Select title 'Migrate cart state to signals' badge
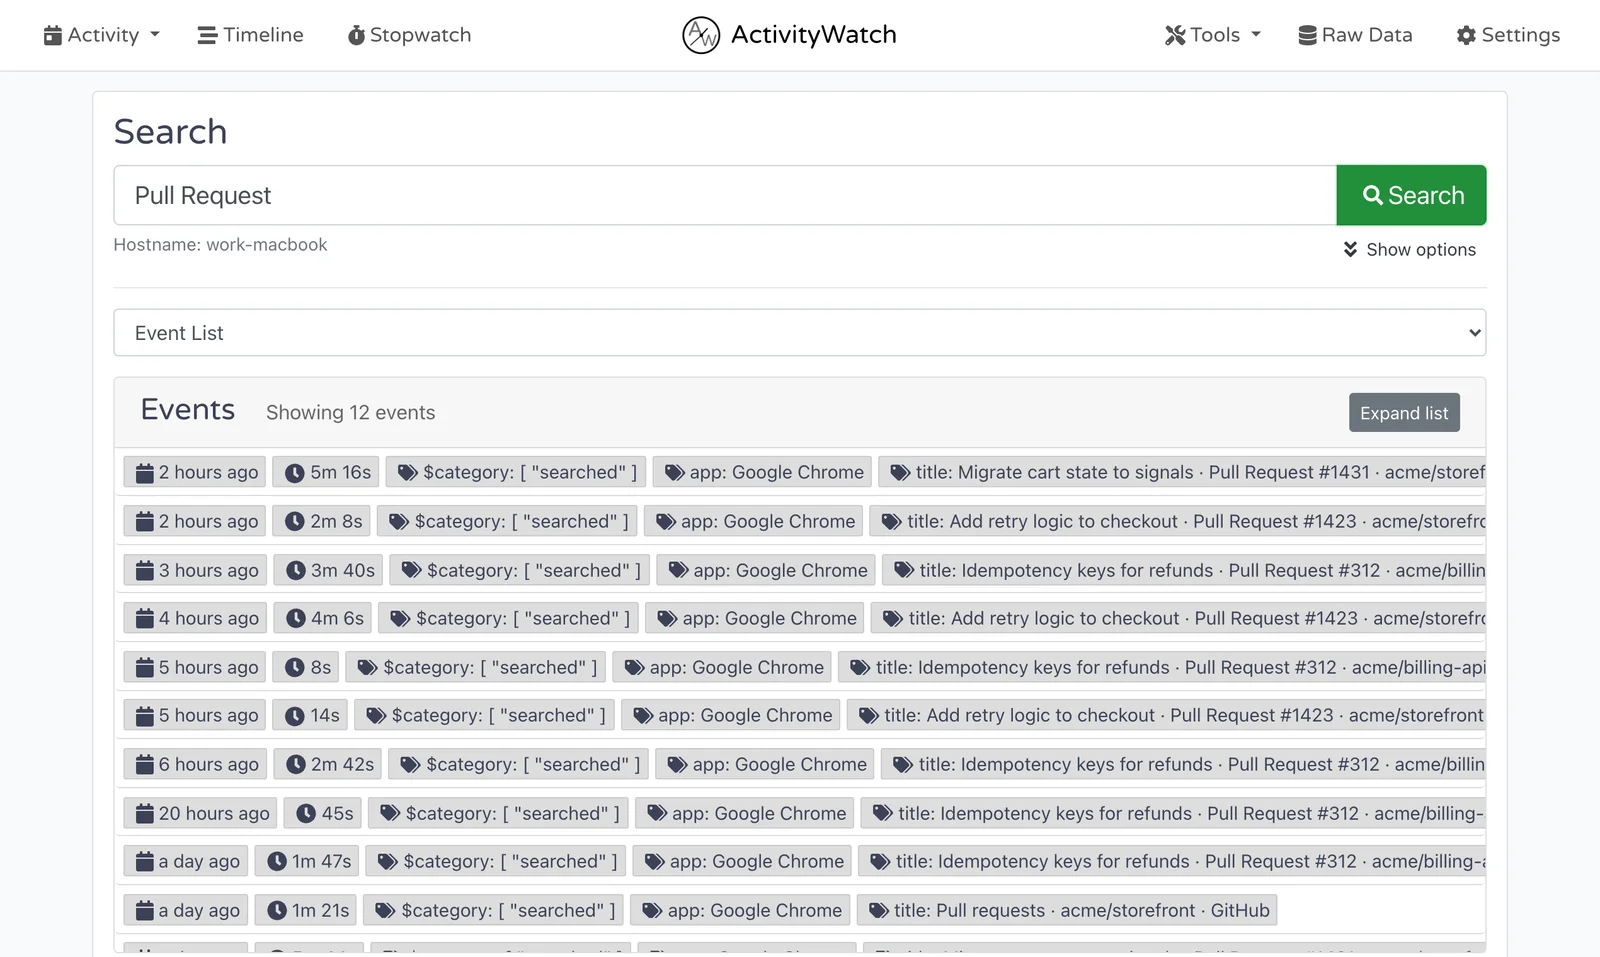The image size is (1600, 957). tap(1183, 472)
